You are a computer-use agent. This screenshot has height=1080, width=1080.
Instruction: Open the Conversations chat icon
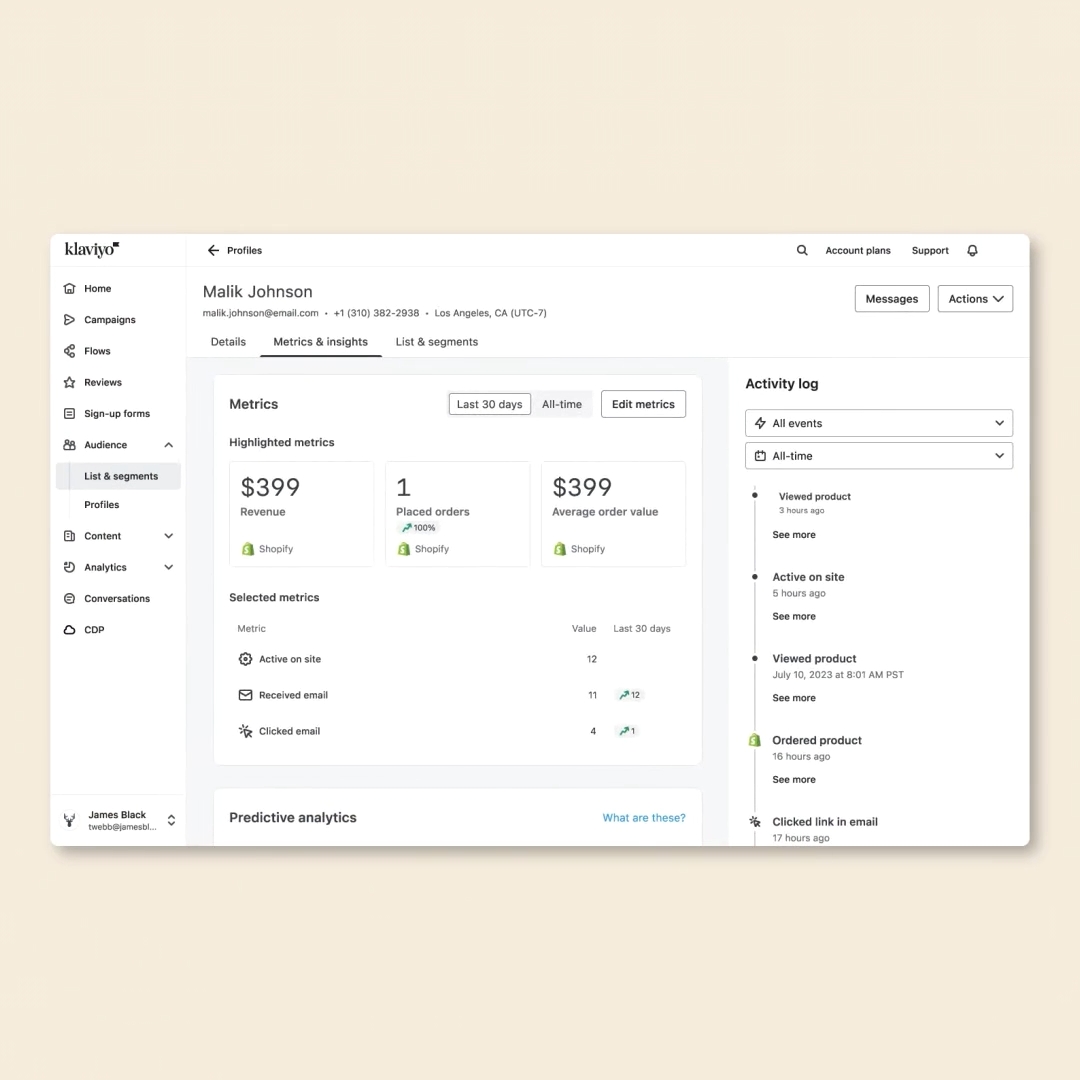point(69,599)
